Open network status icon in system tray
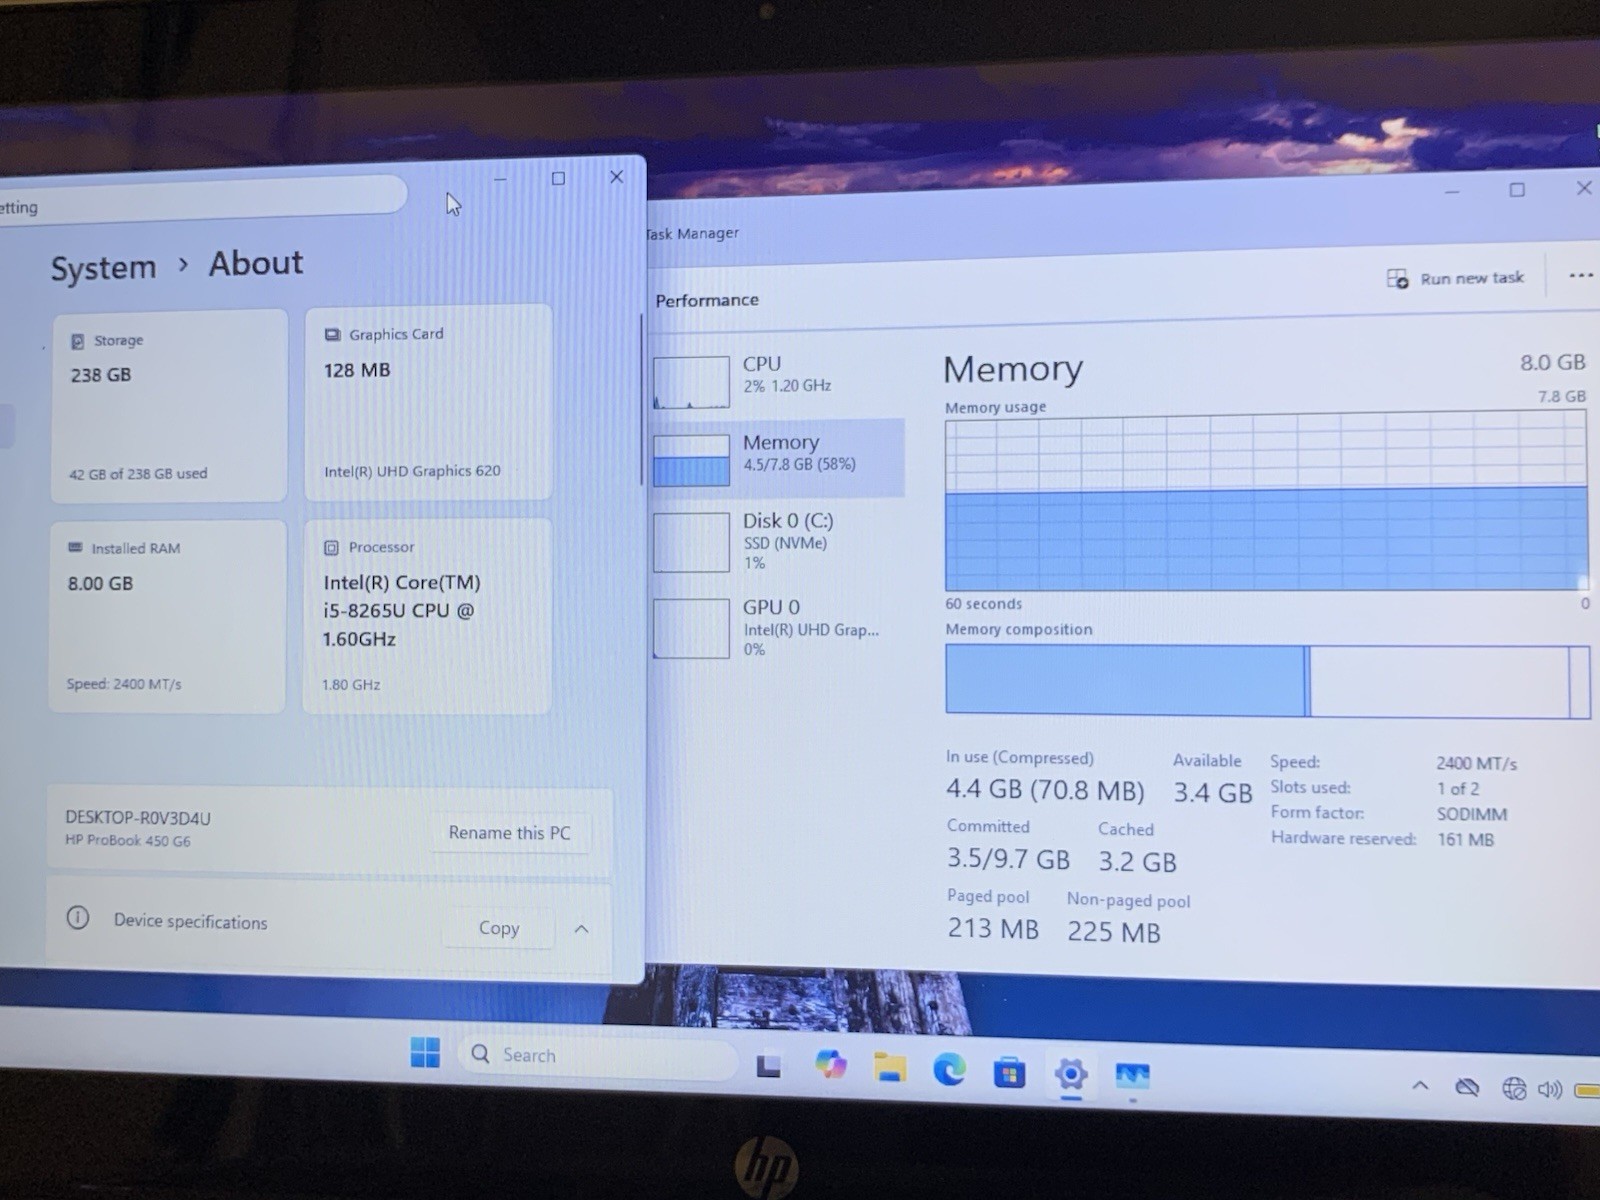Viewport: 1600px width, 1200px height. click(x=1514, y=1088)
